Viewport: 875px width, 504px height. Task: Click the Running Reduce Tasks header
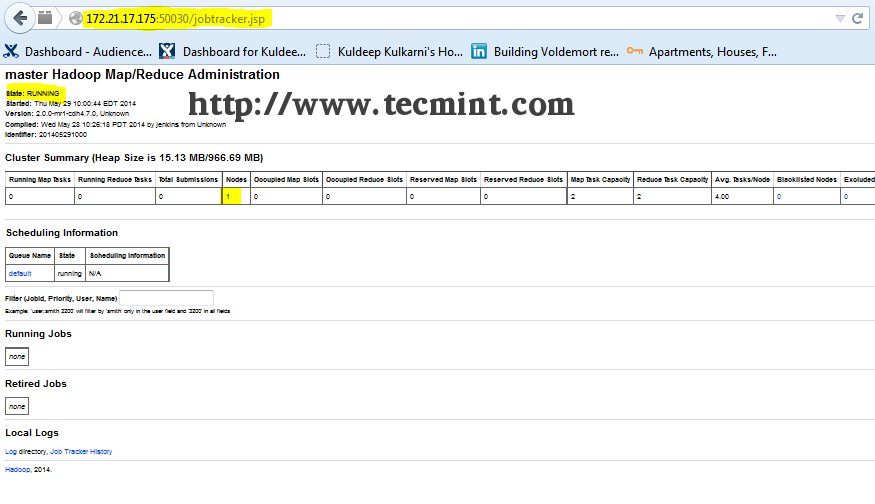[115, 180]
